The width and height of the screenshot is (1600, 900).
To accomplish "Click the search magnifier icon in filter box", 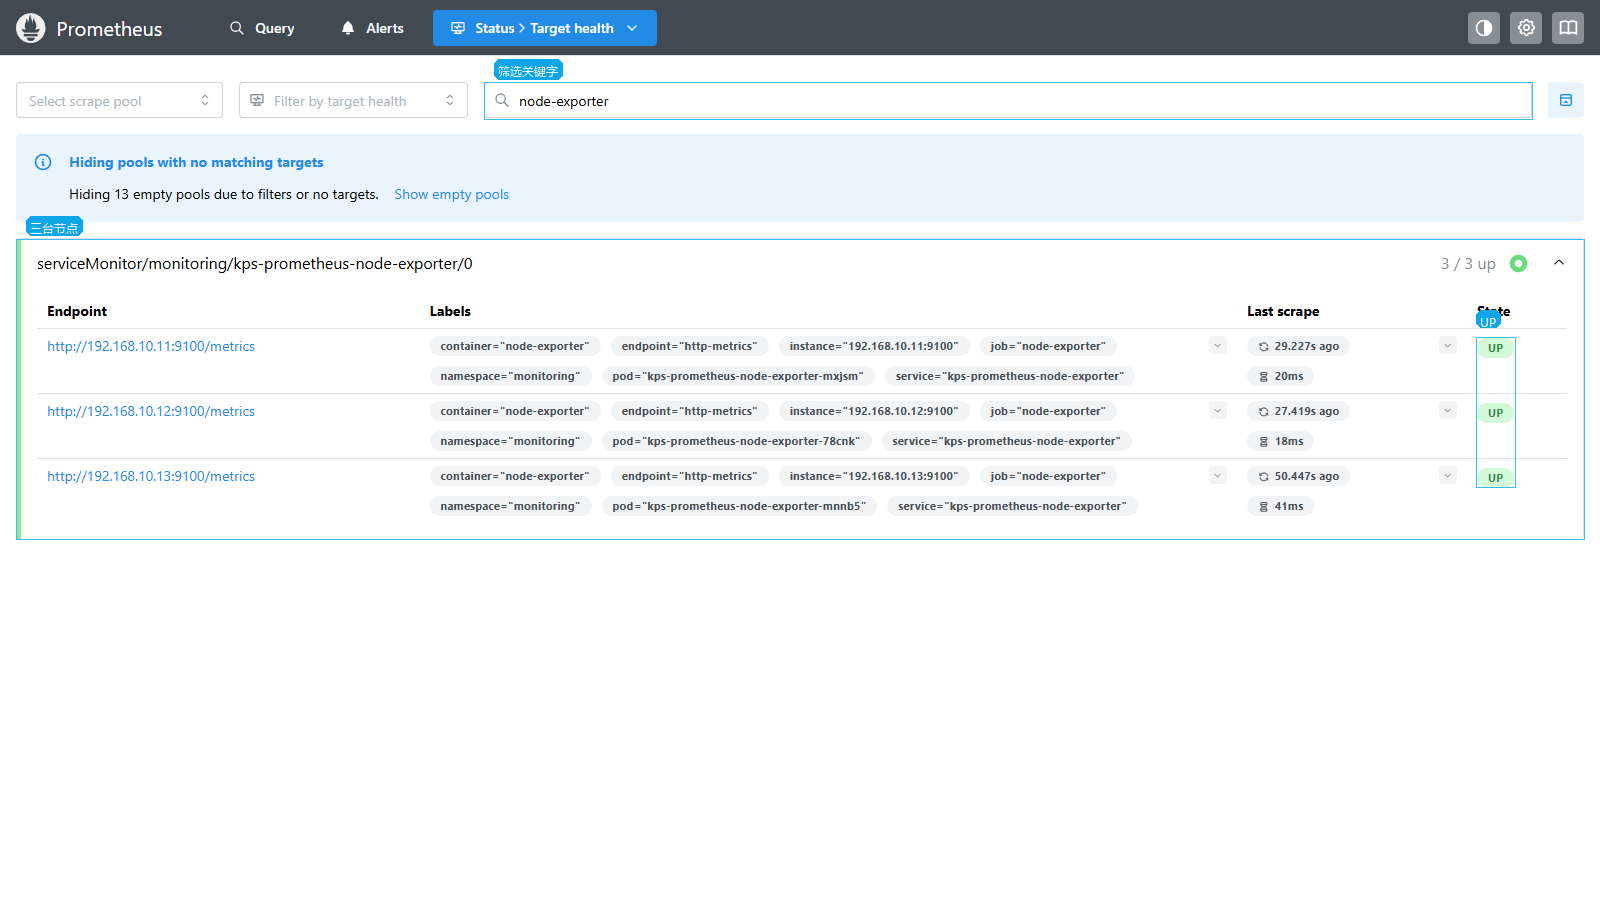I will (x=502, y=100).
